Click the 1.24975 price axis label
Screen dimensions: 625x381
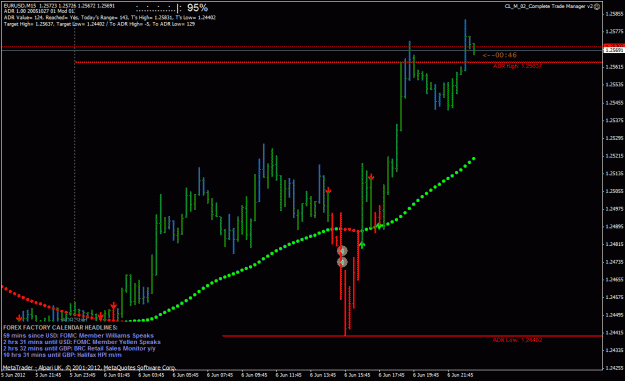[x=614, y=208]
